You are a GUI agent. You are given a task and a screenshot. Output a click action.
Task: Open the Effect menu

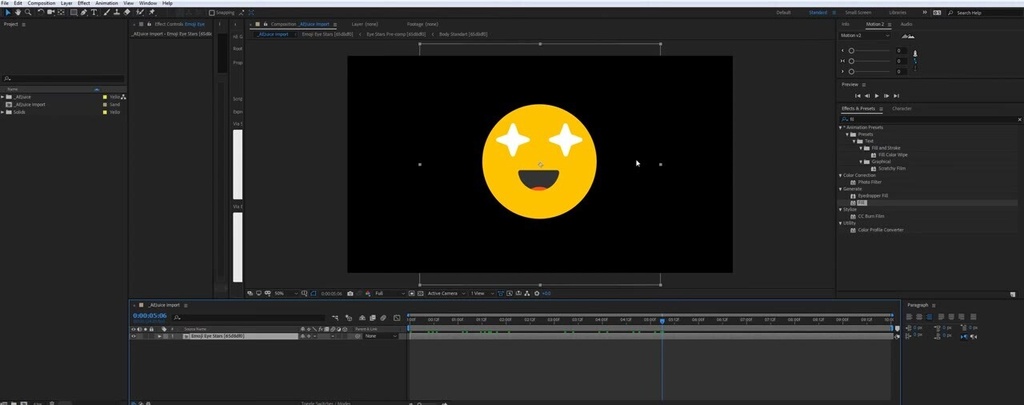click(x=84, y=3)
